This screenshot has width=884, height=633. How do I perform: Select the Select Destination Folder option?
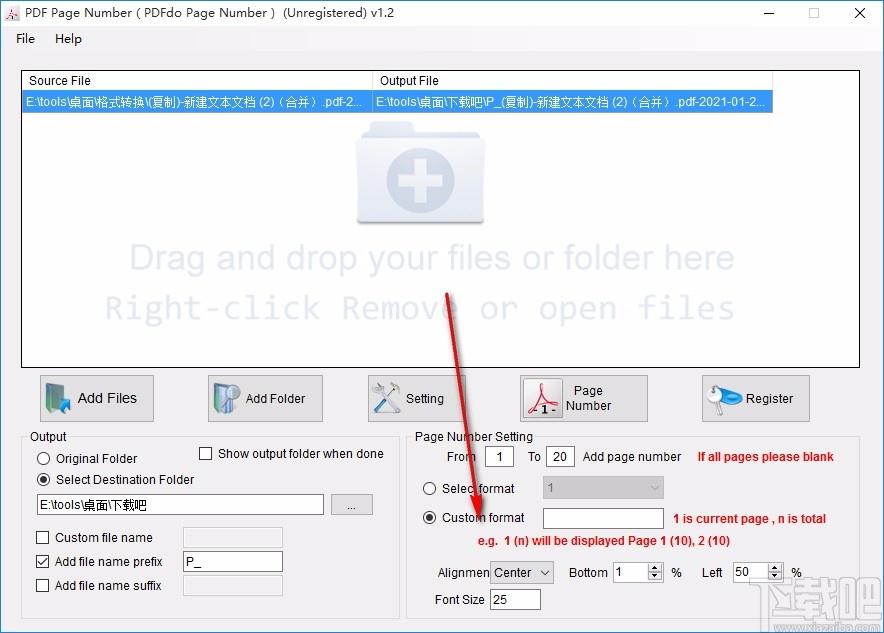tap(43, 480)
